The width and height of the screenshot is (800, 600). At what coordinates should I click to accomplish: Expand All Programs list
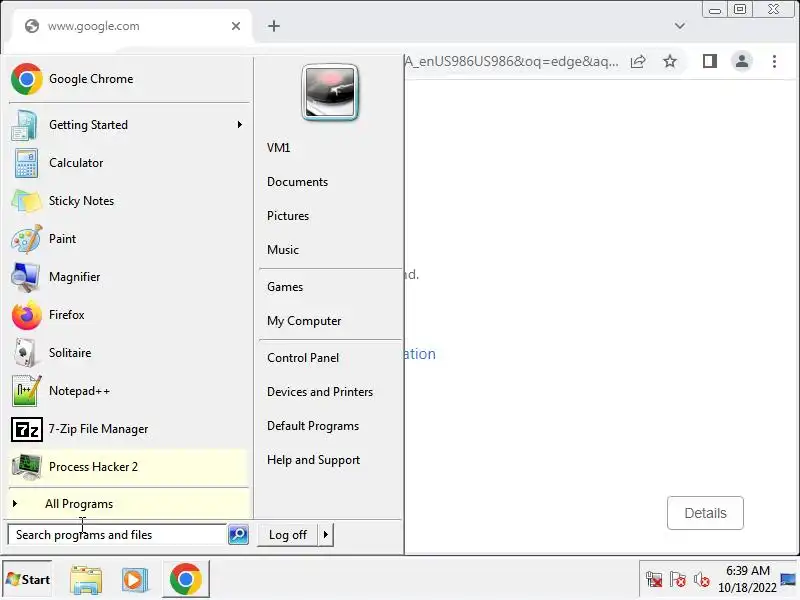pyautogui.click(x=129, y=504)
